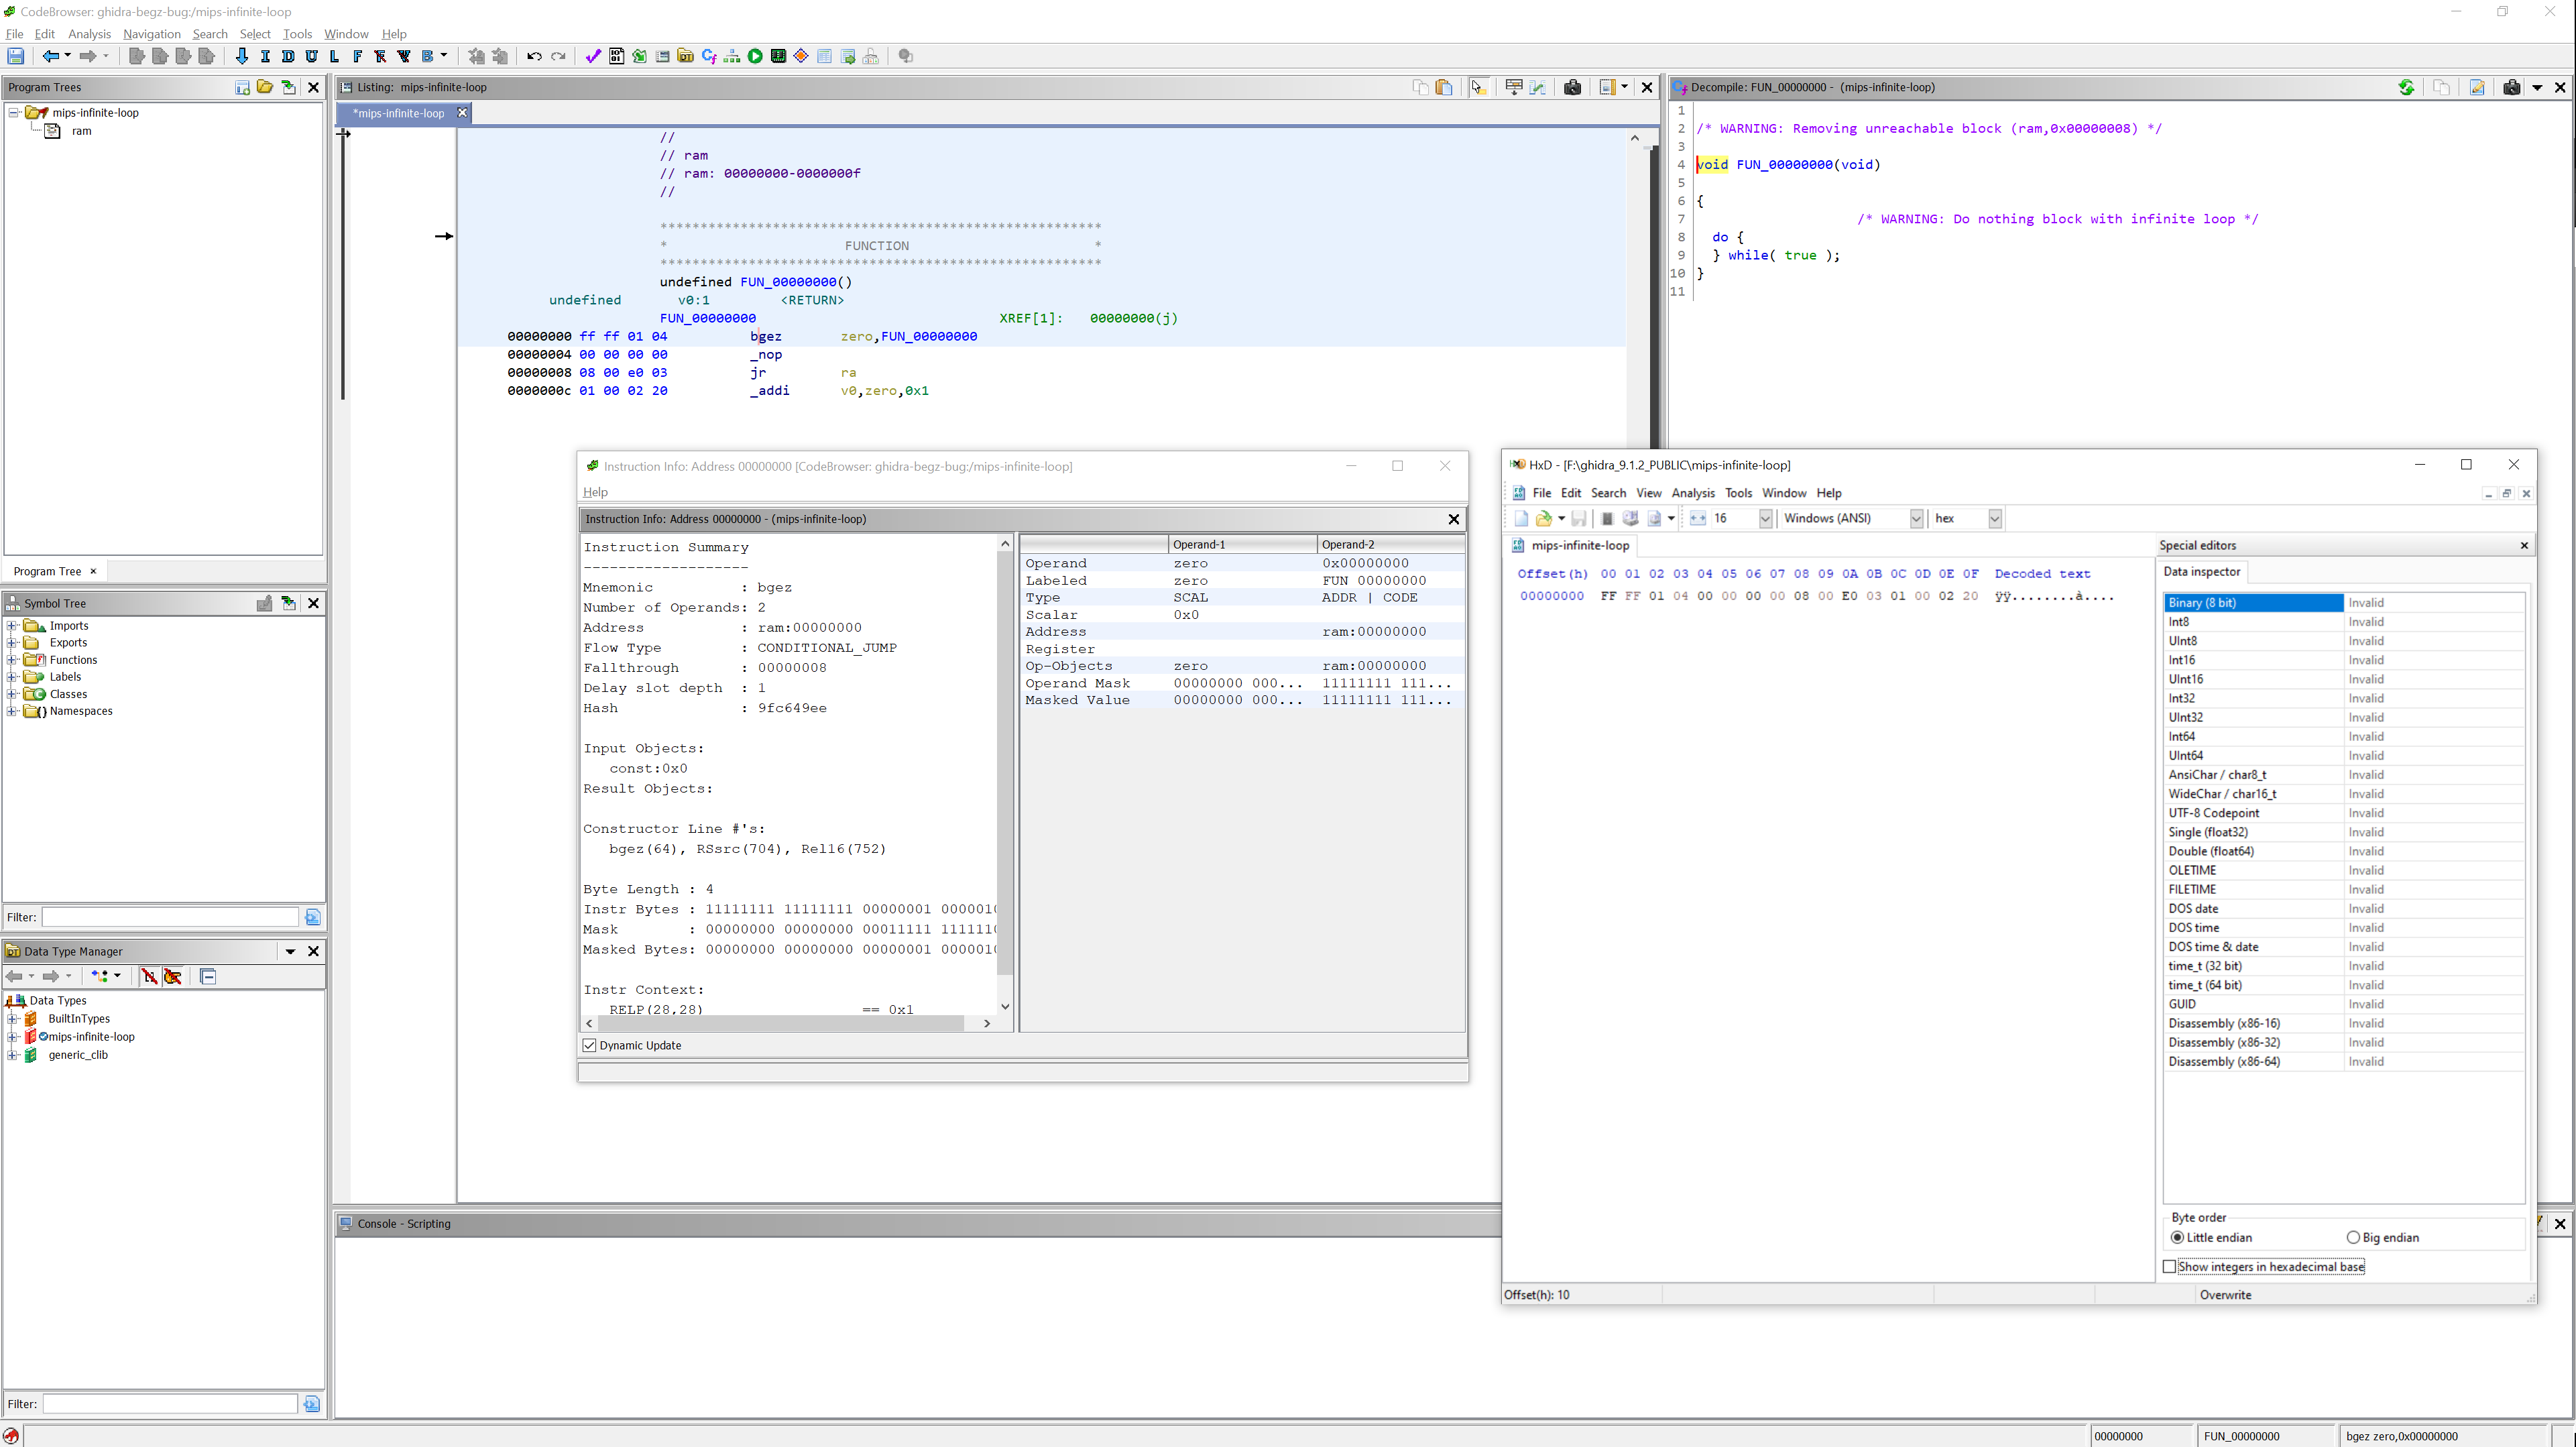2576x1447 pixels.
Task: Expand the Imports folder in Symbol Tree
Action: pos(12,626)
